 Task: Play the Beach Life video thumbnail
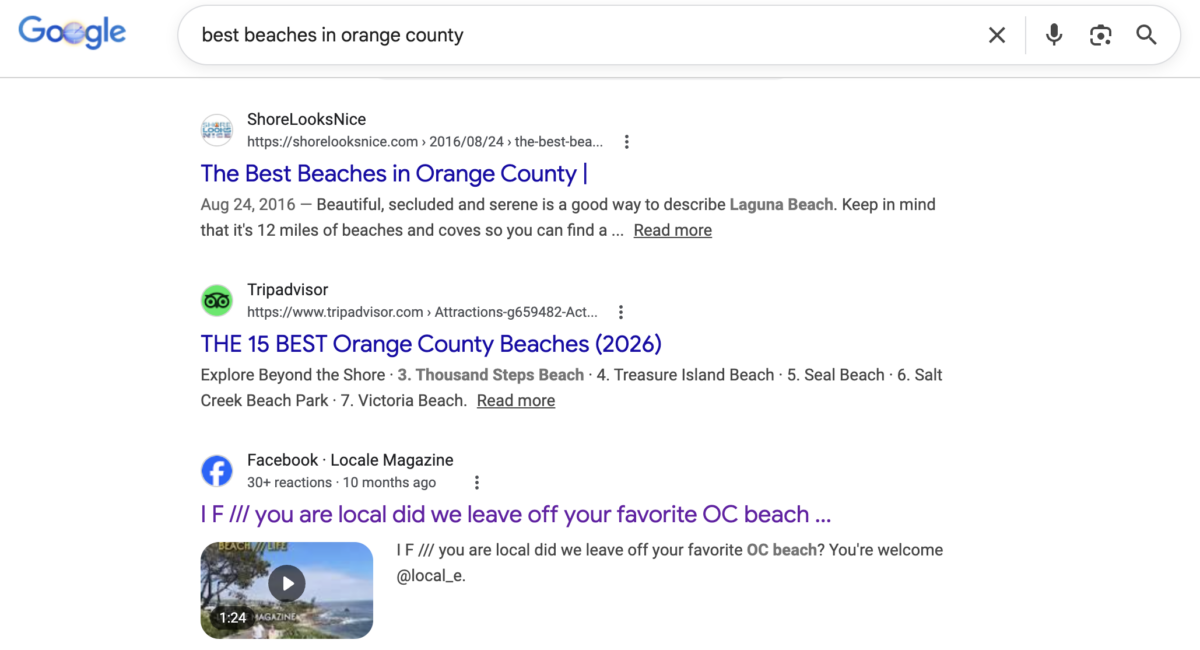(286, 583)
